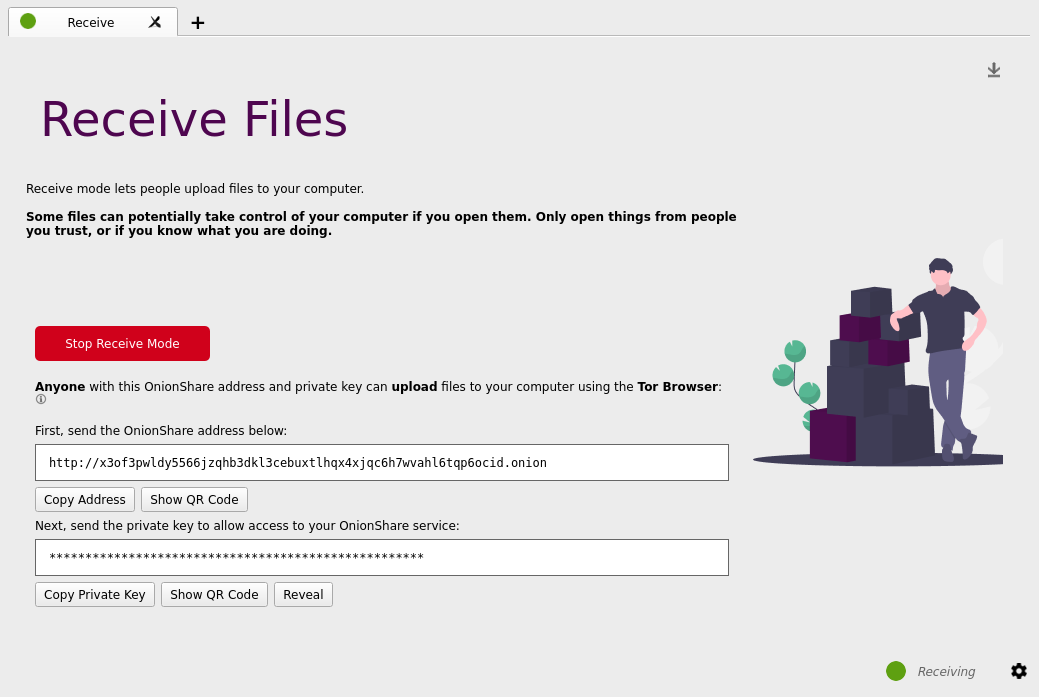
Task: Show QR Code for the OnionShare address
Action: point(194,499)
